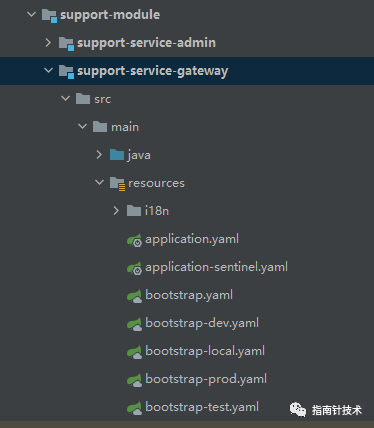Image resolution: width=374 pixels, height=428 pixels.
Task: Click the support-module module icon
Action: 49,16
